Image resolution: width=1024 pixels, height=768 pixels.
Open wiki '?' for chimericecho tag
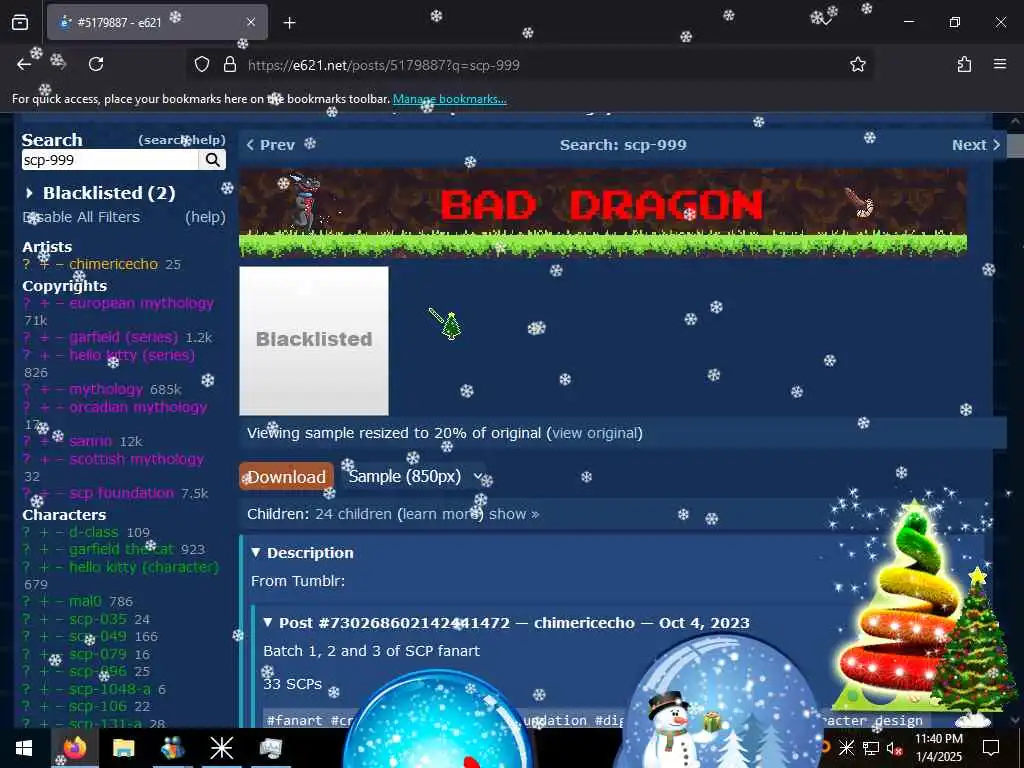tap(27, 264)
